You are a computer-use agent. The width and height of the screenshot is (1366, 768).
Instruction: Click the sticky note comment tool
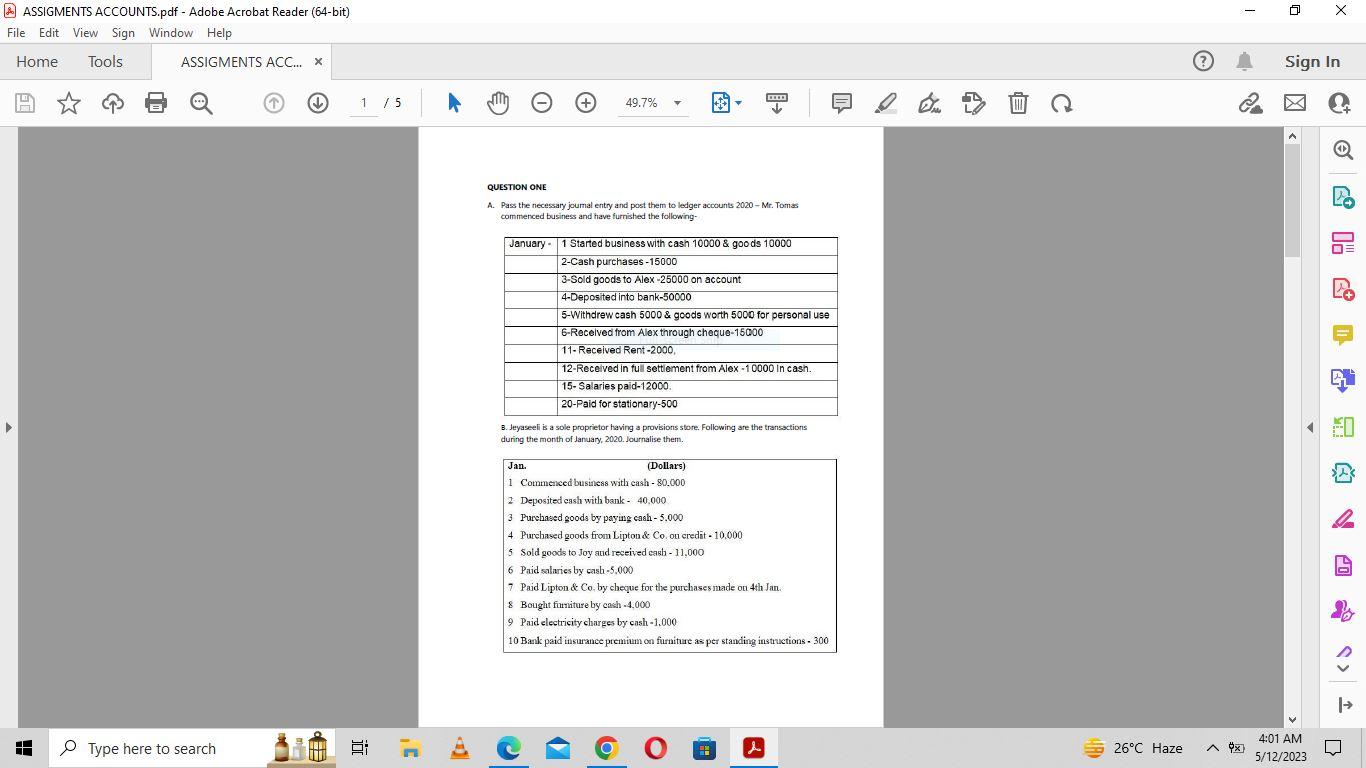[x=841, y=103]
